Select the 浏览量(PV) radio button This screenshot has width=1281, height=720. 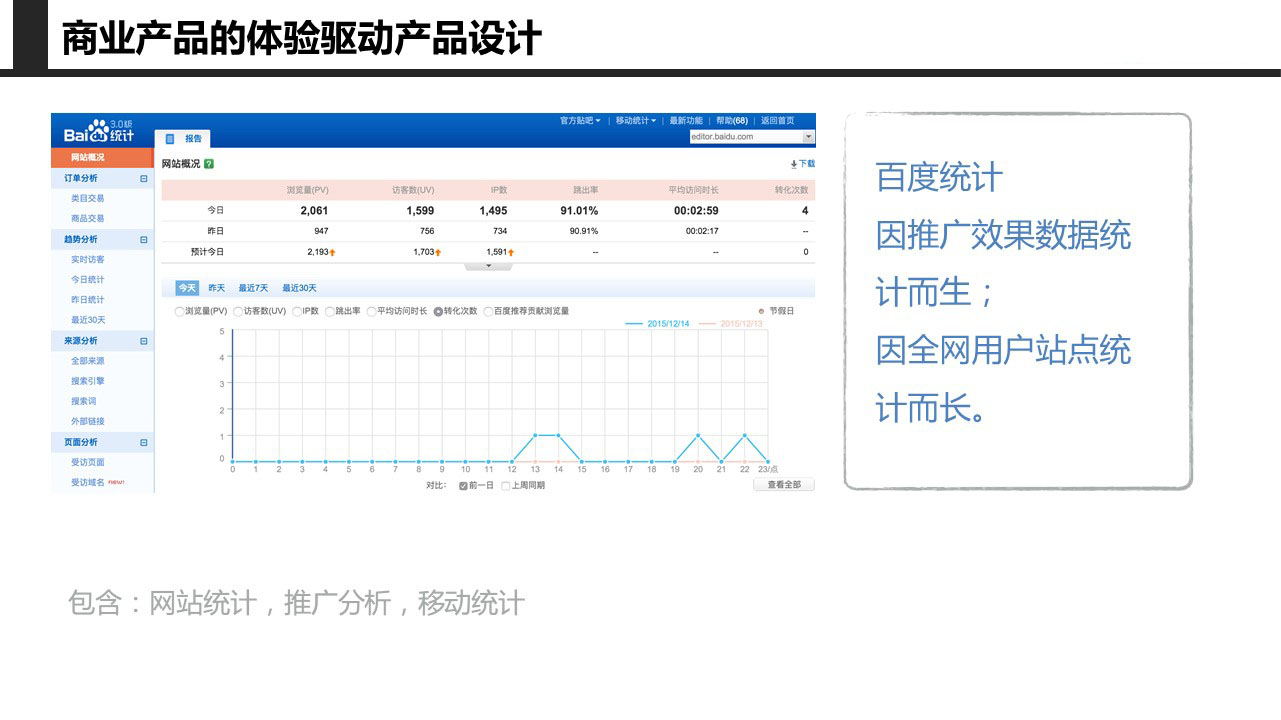pyautogui.click(x=180, y=312)
